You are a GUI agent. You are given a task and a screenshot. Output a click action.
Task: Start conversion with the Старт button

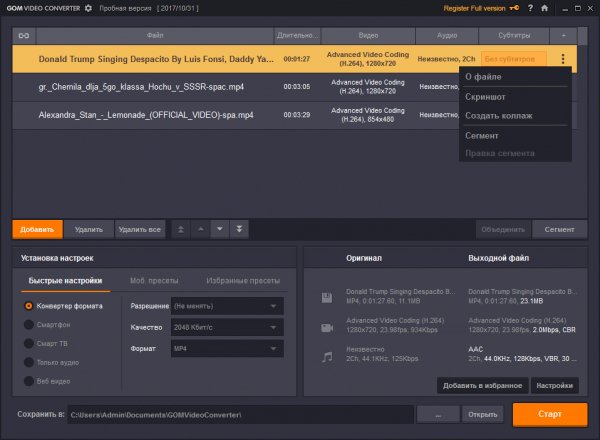550,414
